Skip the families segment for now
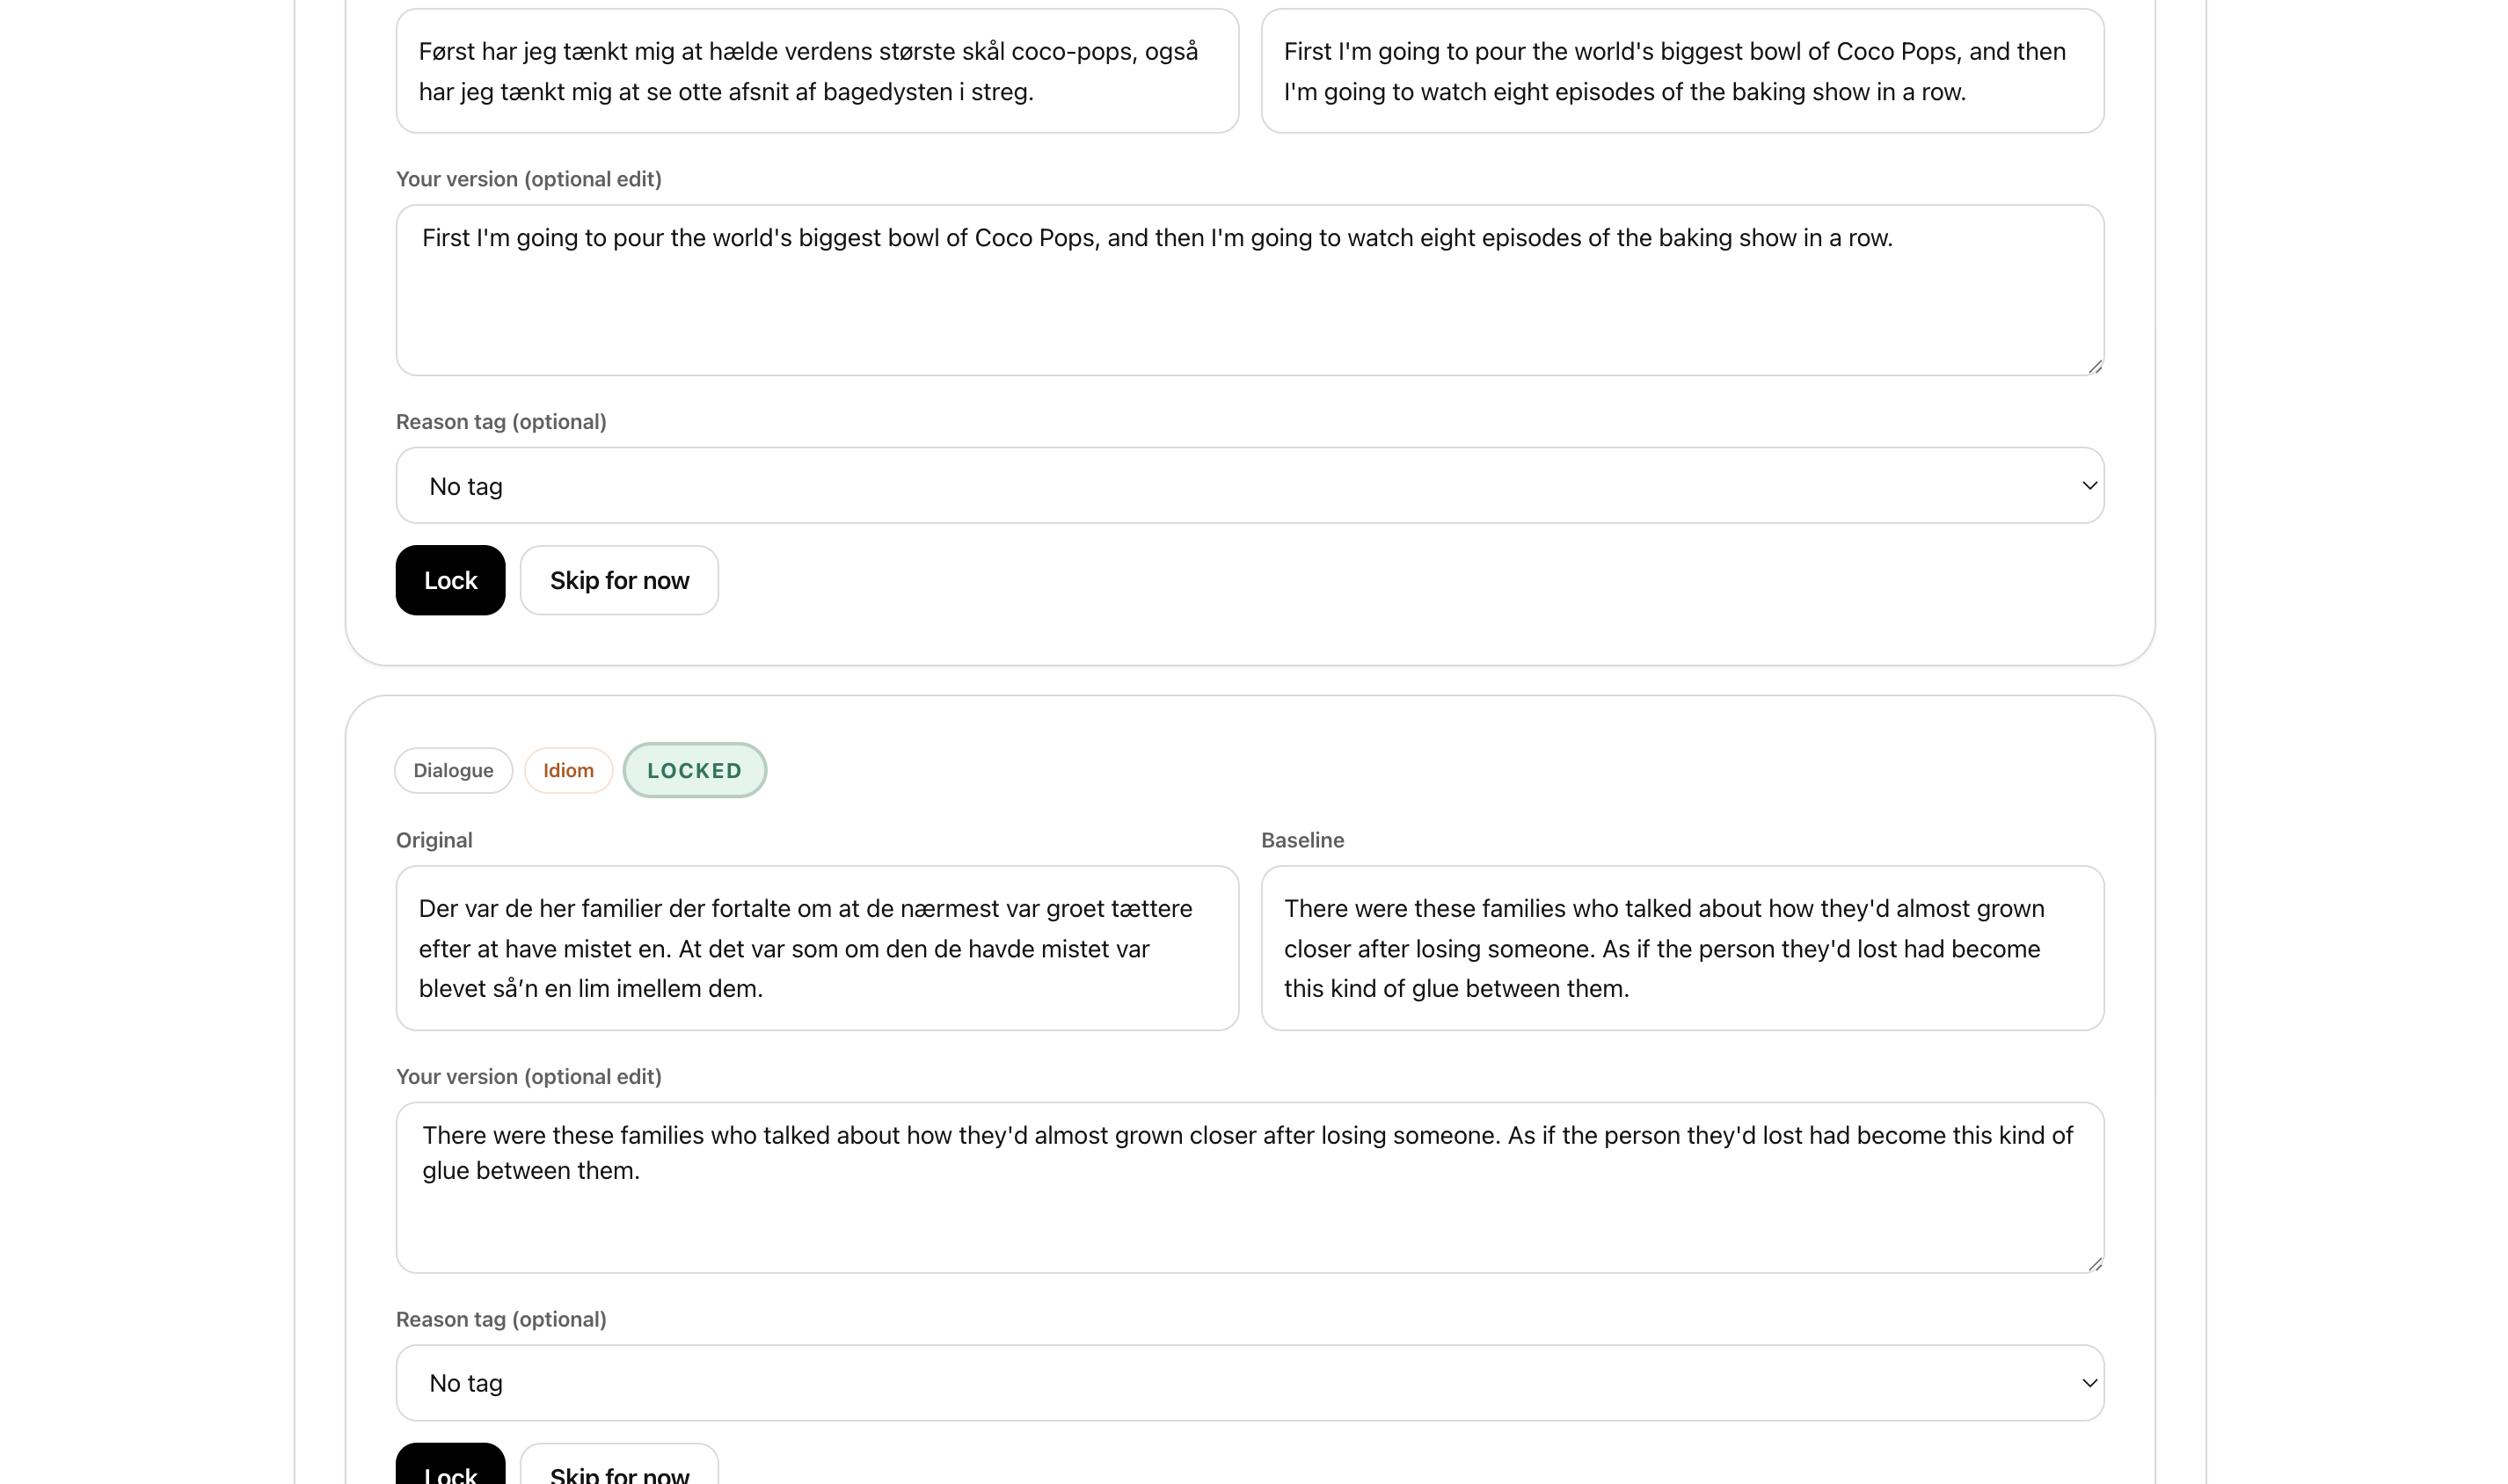The width and height of the screenshot is (2508, 1484). pyautogui.click(x=618, y=1472)
